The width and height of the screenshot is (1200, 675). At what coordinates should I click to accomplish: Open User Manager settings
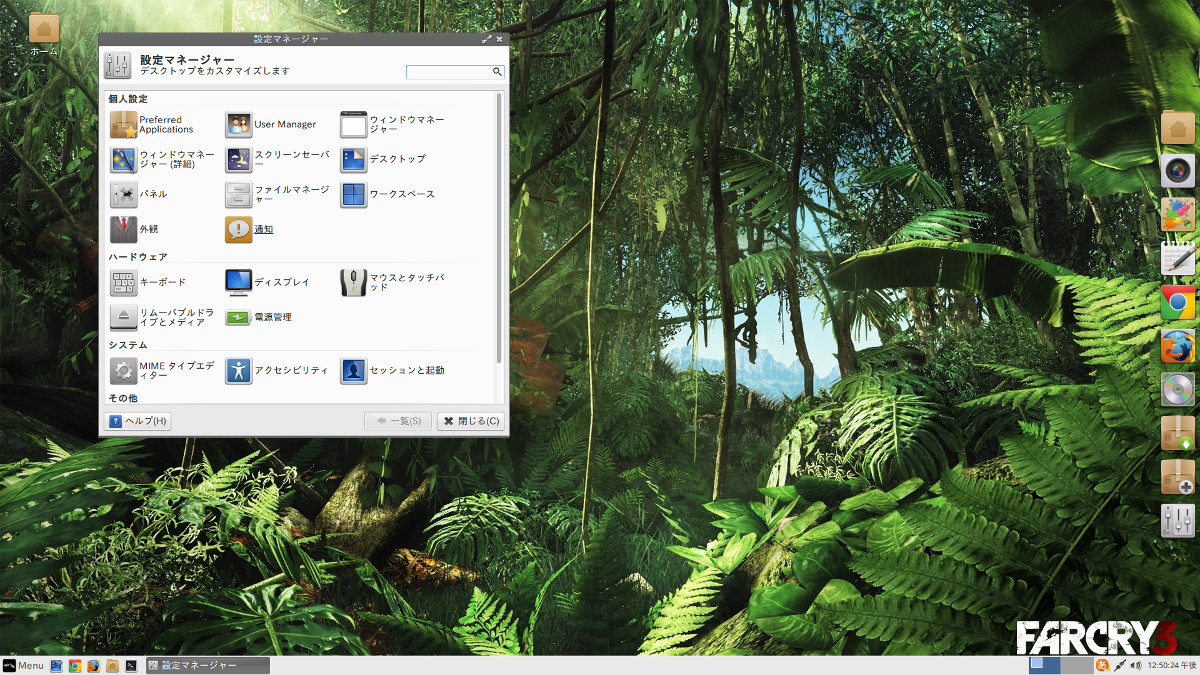pyautogui.click(x=271, y=125)
